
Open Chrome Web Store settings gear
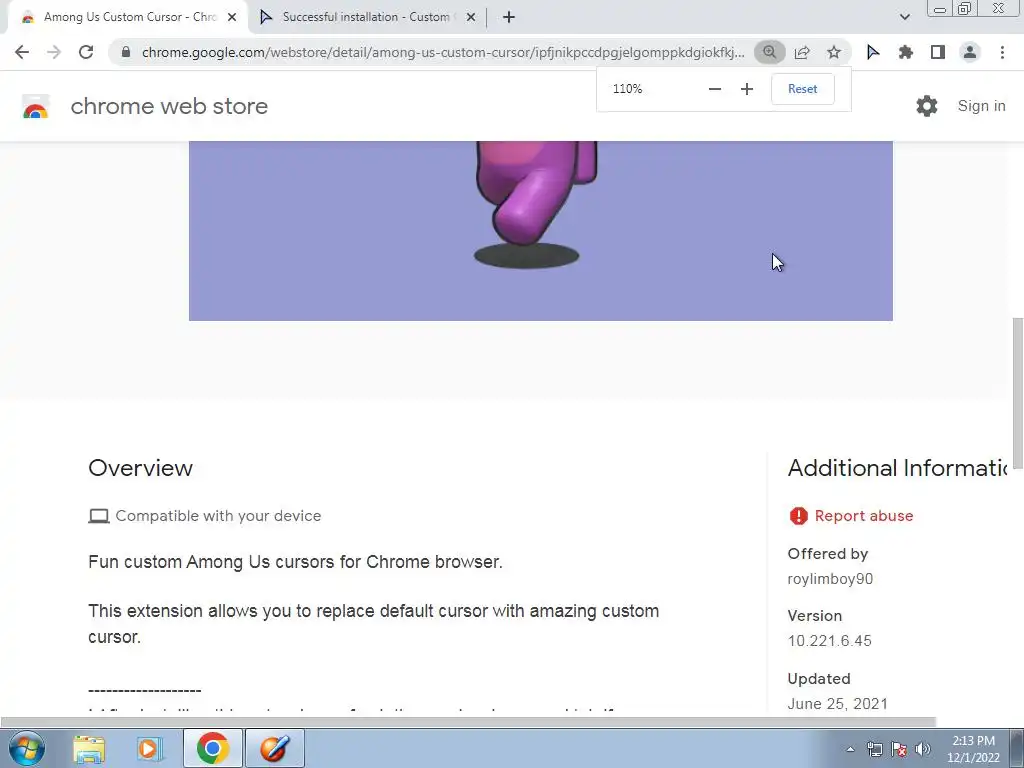click(927, 106)
